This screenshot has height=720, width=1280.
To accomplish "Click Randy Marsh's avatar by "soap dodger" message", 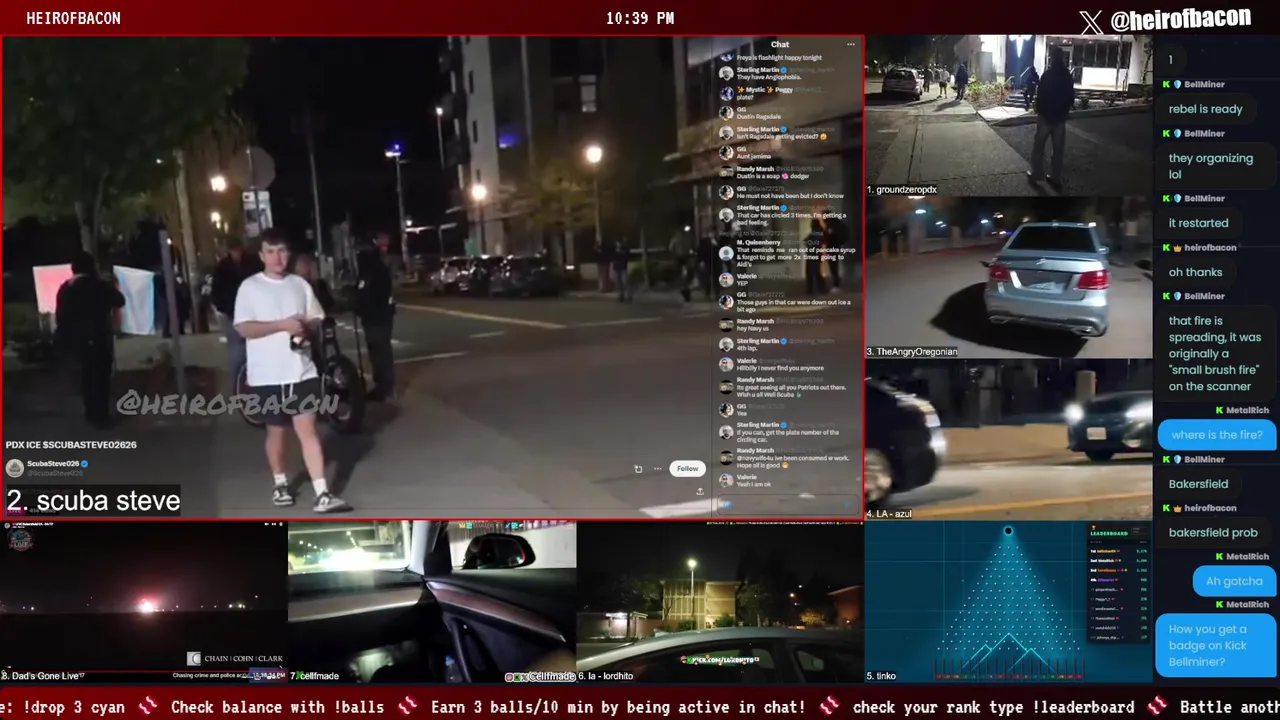I will point(727,172).
